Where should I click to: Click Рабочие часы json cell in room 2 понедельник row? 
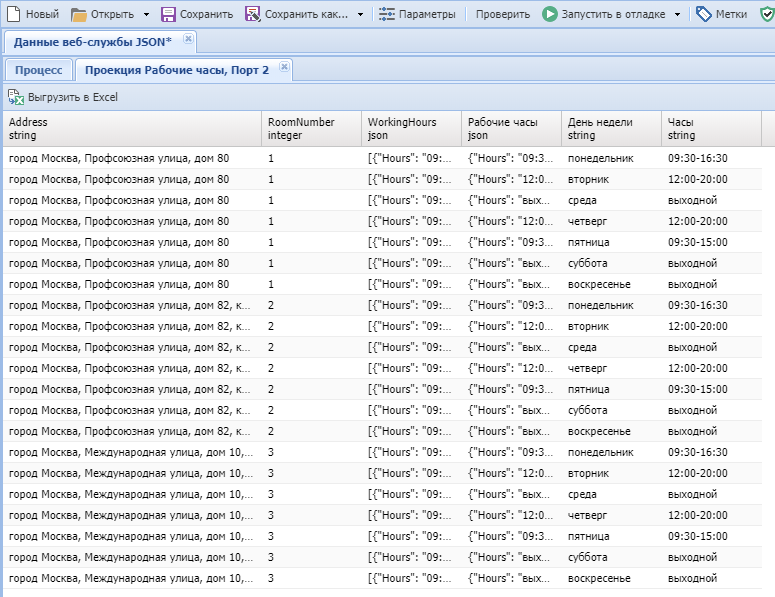(510, 305)
